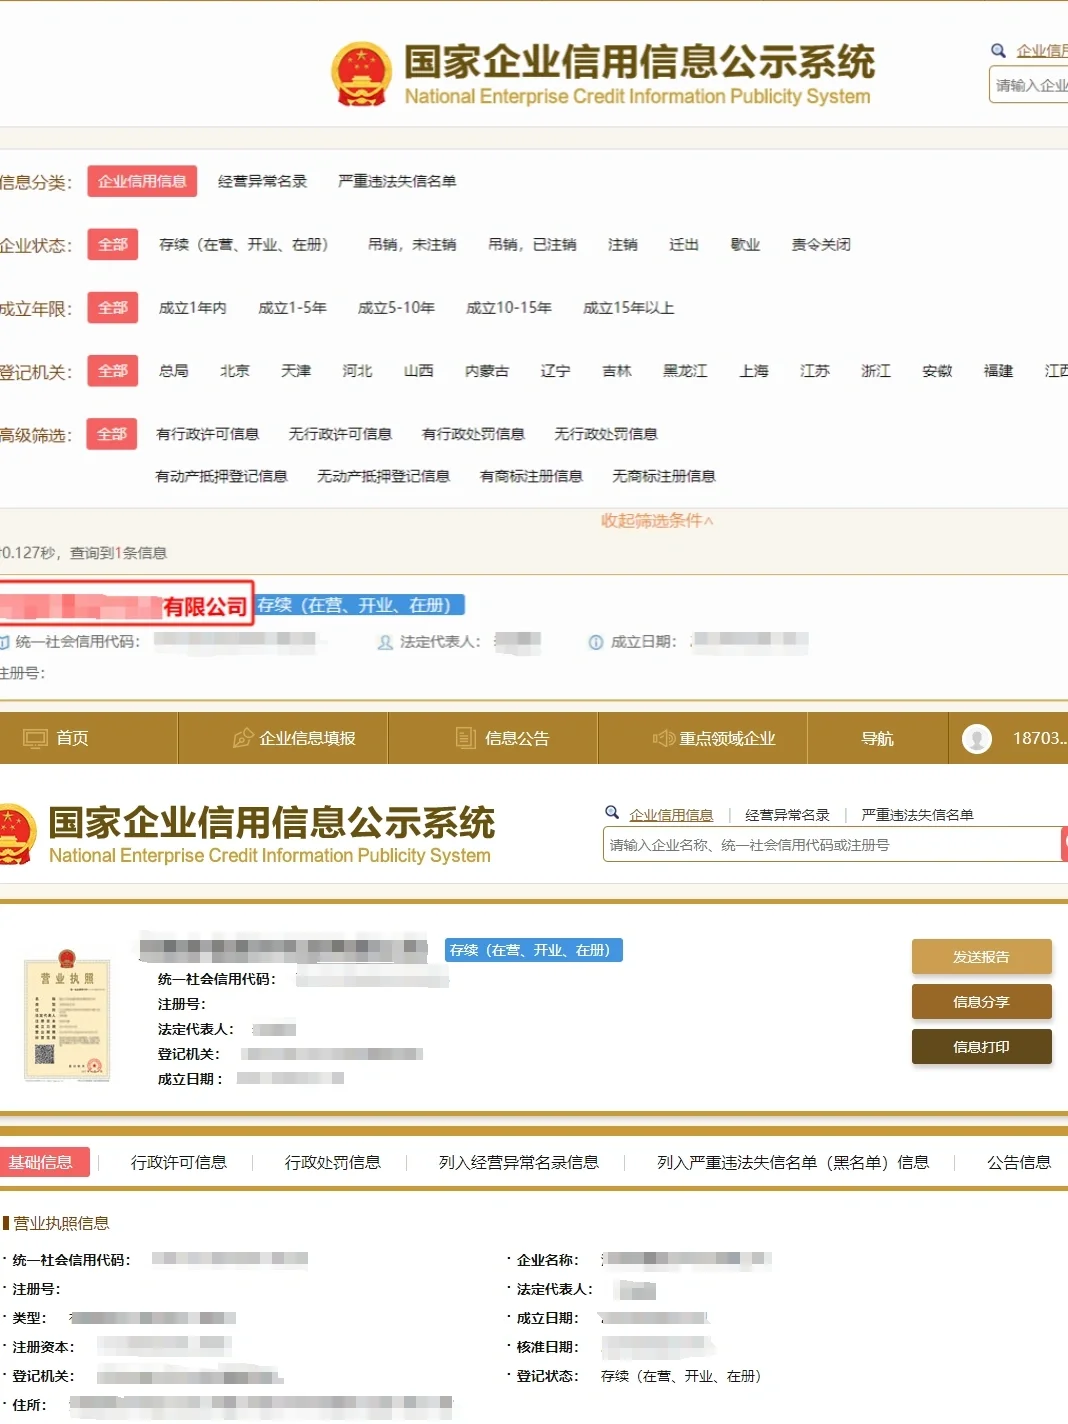Select 严重违法失信名单 category filter

(x=397, y=181)
